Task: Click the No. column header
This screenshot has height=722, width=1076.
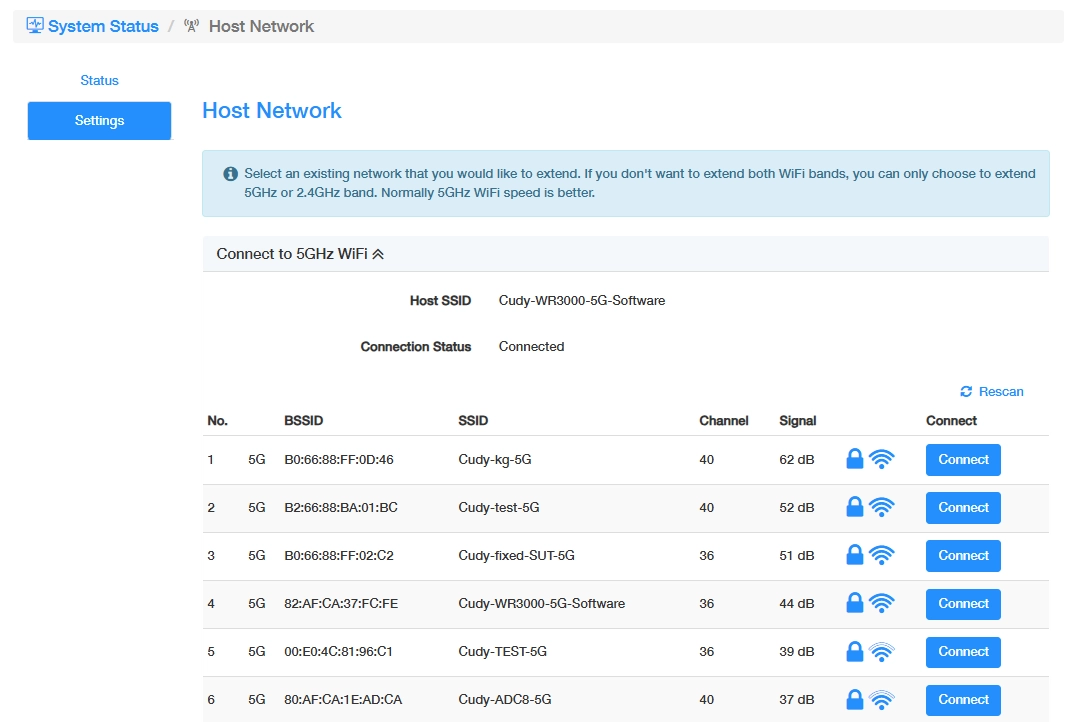Action: [218, 421]
